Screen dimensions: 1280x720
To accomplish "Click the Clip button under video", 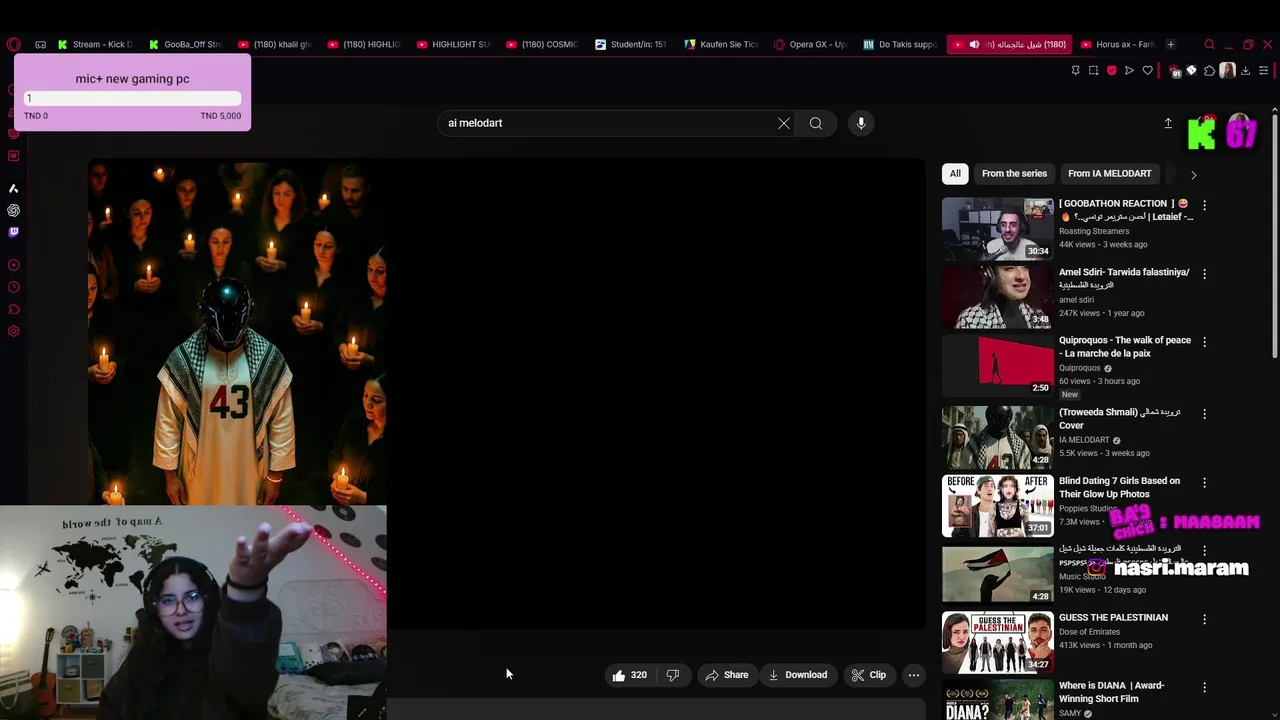I will (868, 675).
